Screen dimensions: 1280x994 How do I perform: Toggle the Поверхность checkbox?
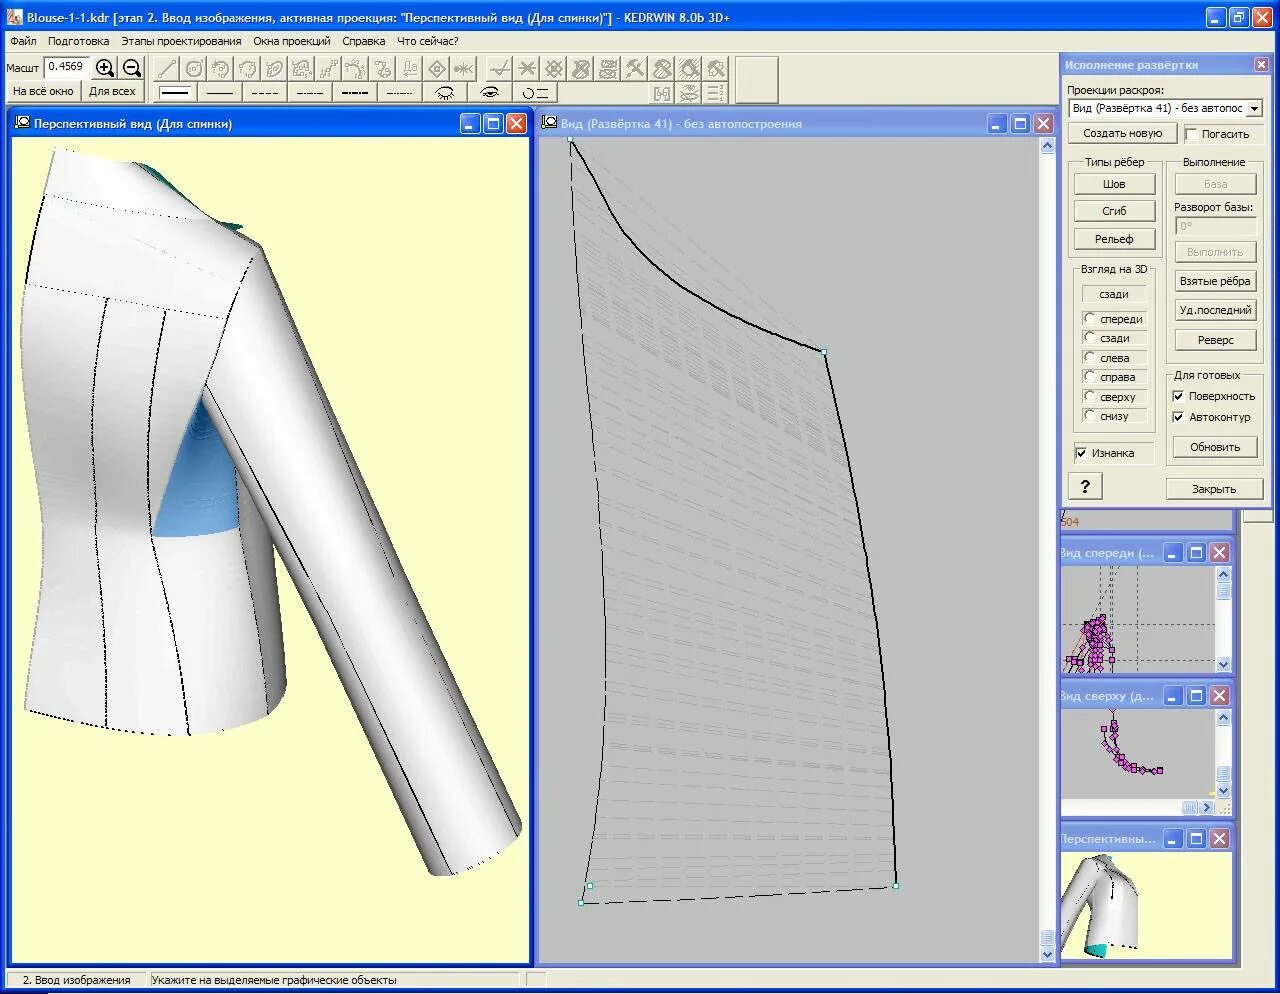1178,396
